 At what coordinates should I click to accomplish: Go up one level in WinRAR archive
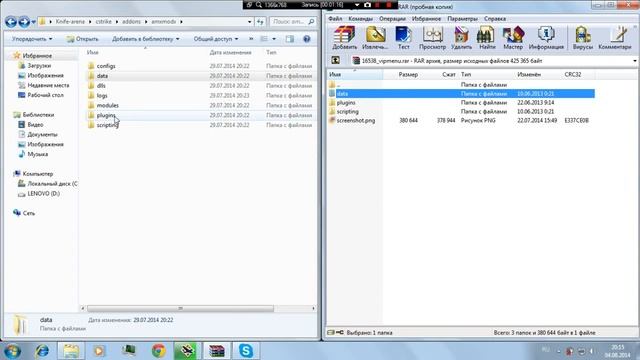[336, 60]
